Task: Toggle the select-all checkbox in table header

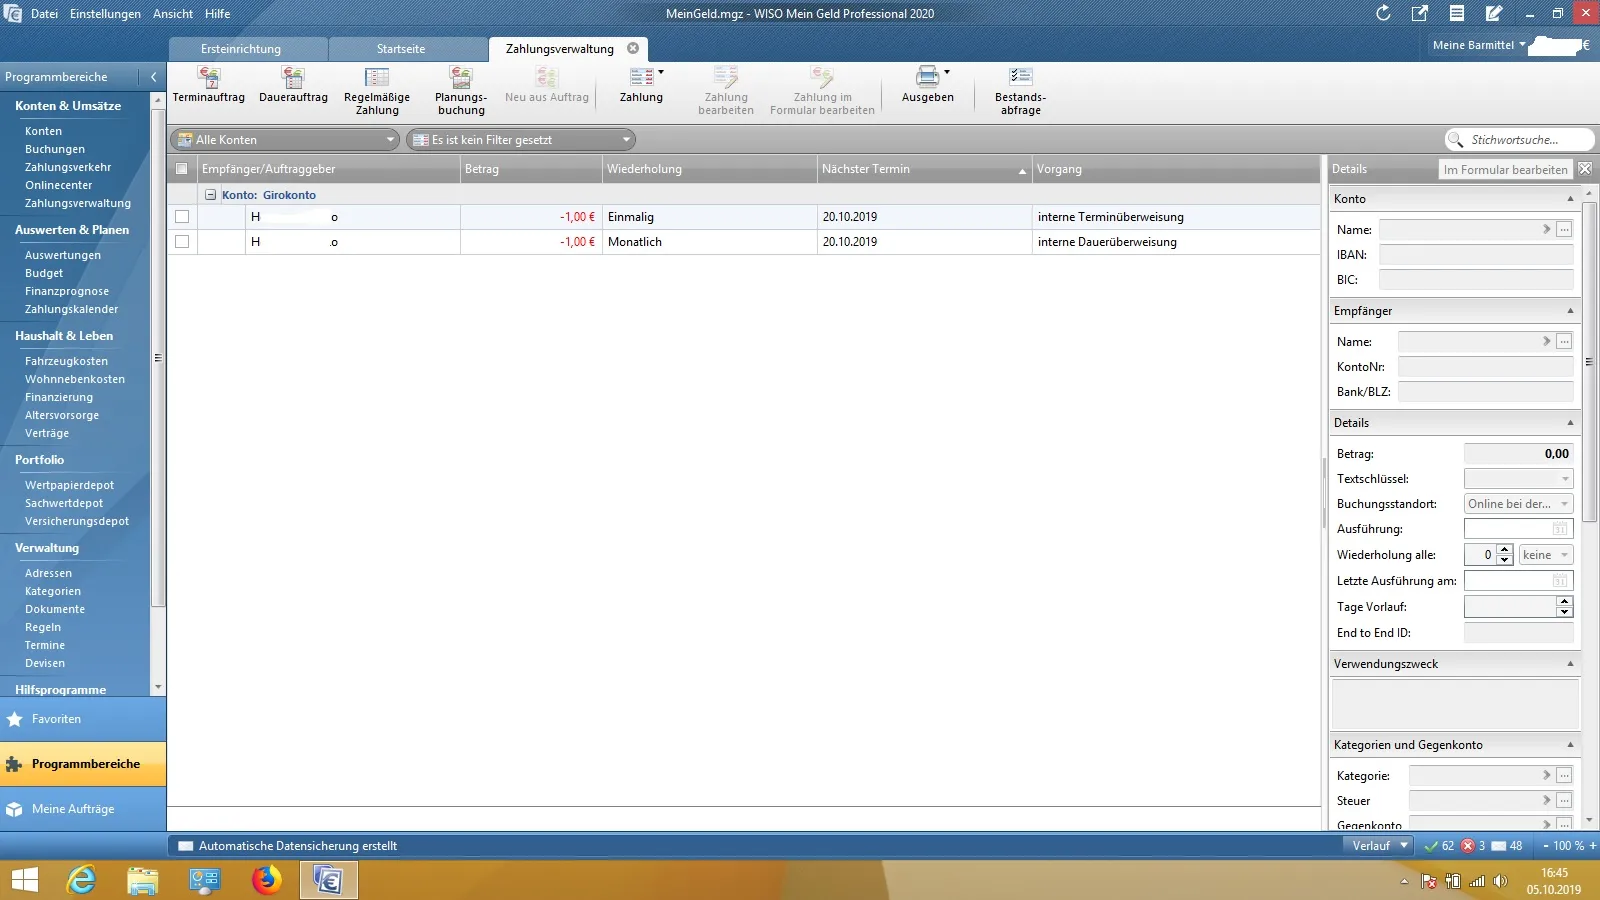Action: pos(182,169)
